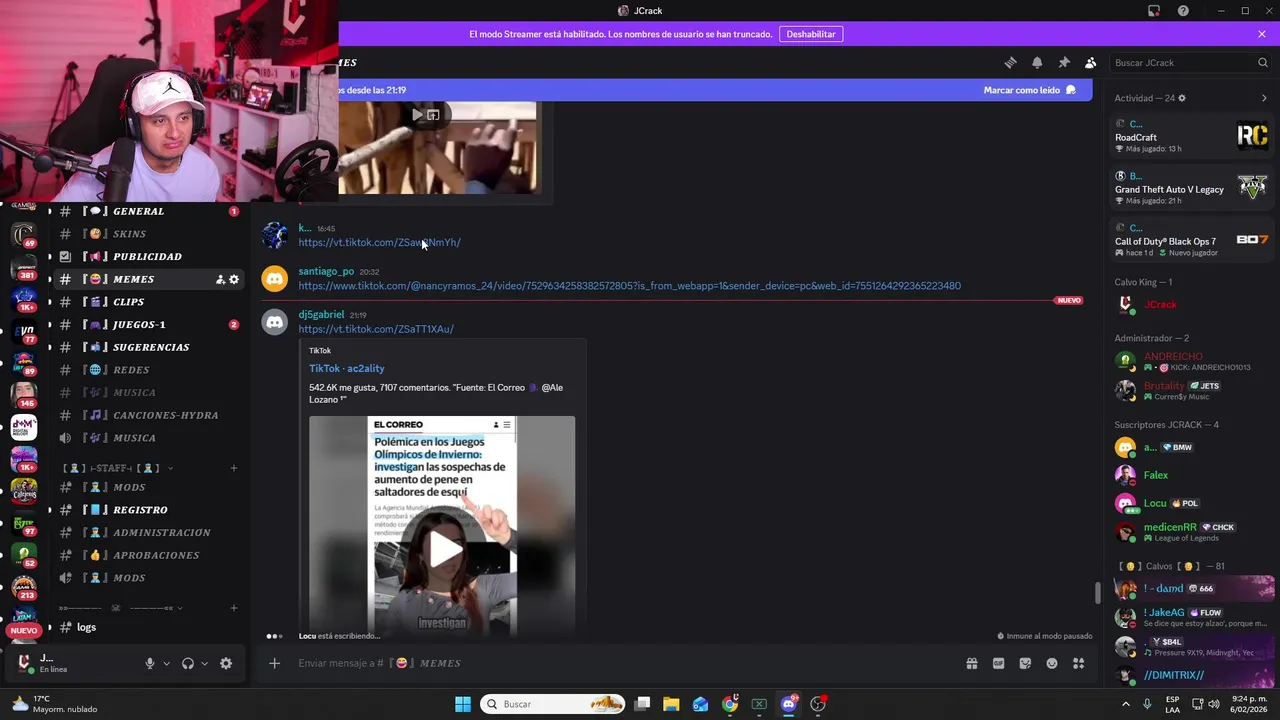Screen dimensions: 1280x720
Task: Click dj5gabriel username
Action: point(321,314)
